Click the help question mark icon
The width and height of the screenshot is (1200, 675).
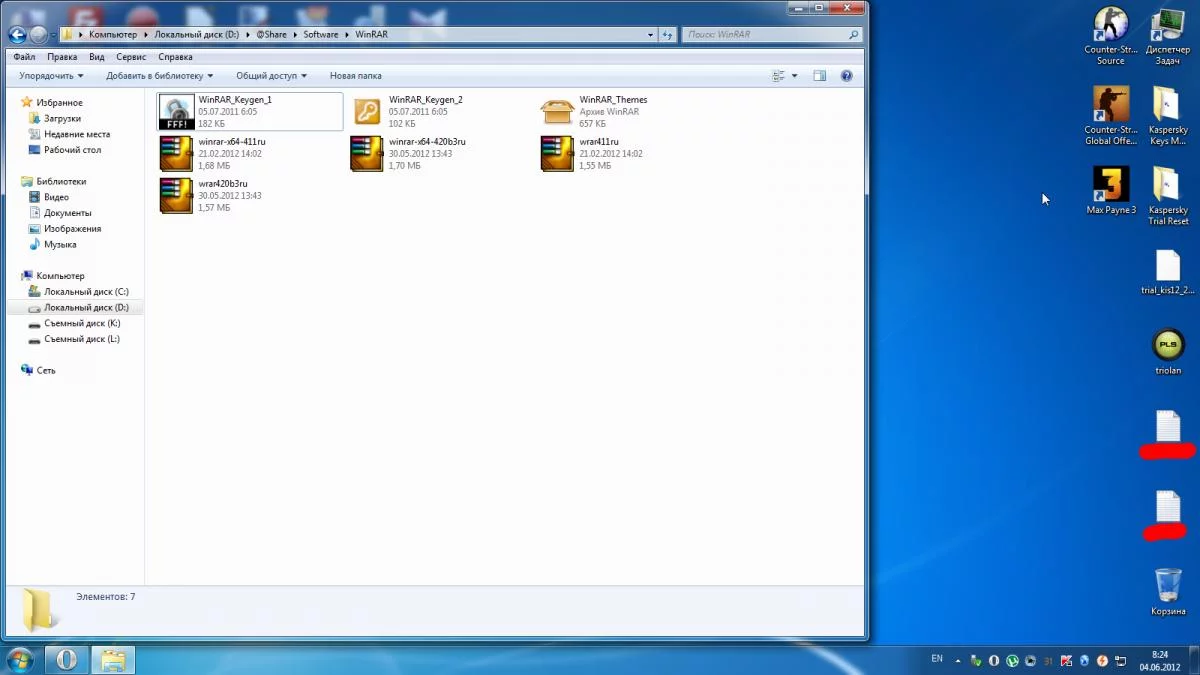click(846, 76)
